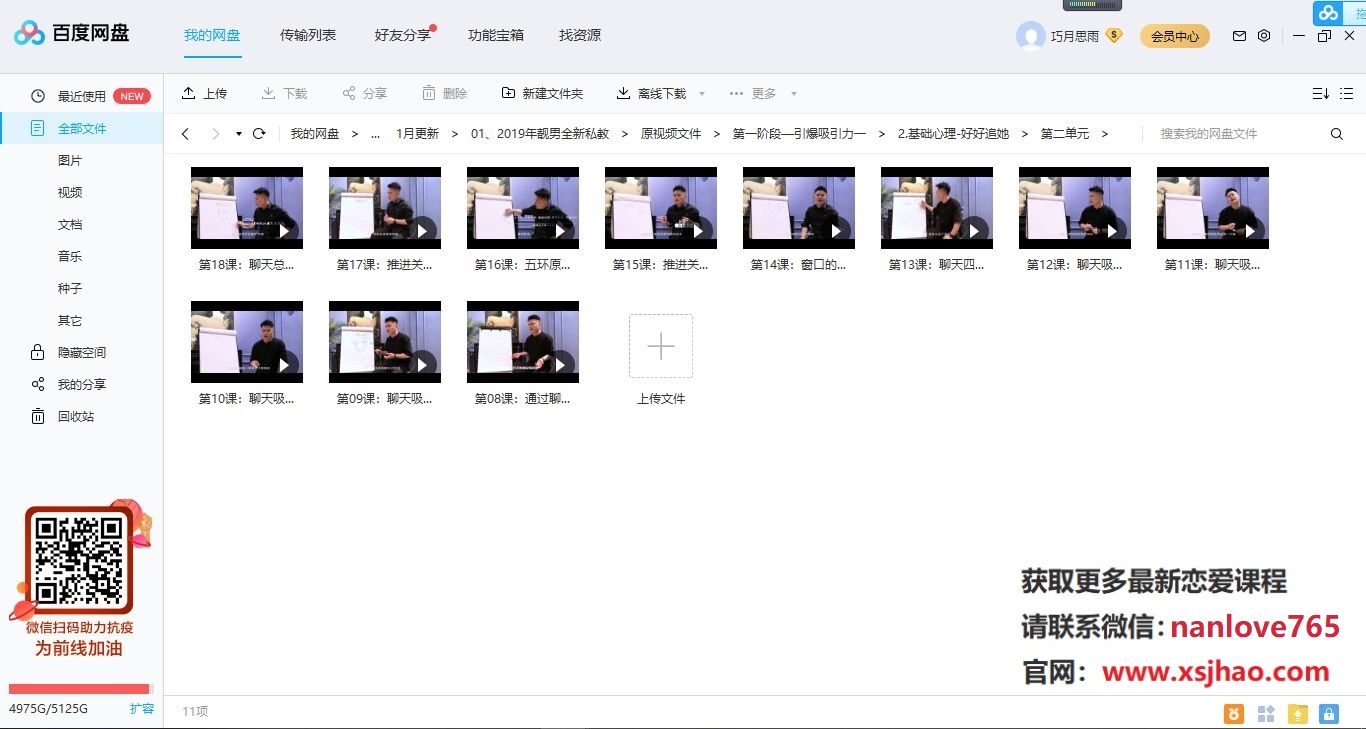Open the 传输列表 tab
The height and width of the screenshot is (729, 1366).
coord(308,35)
